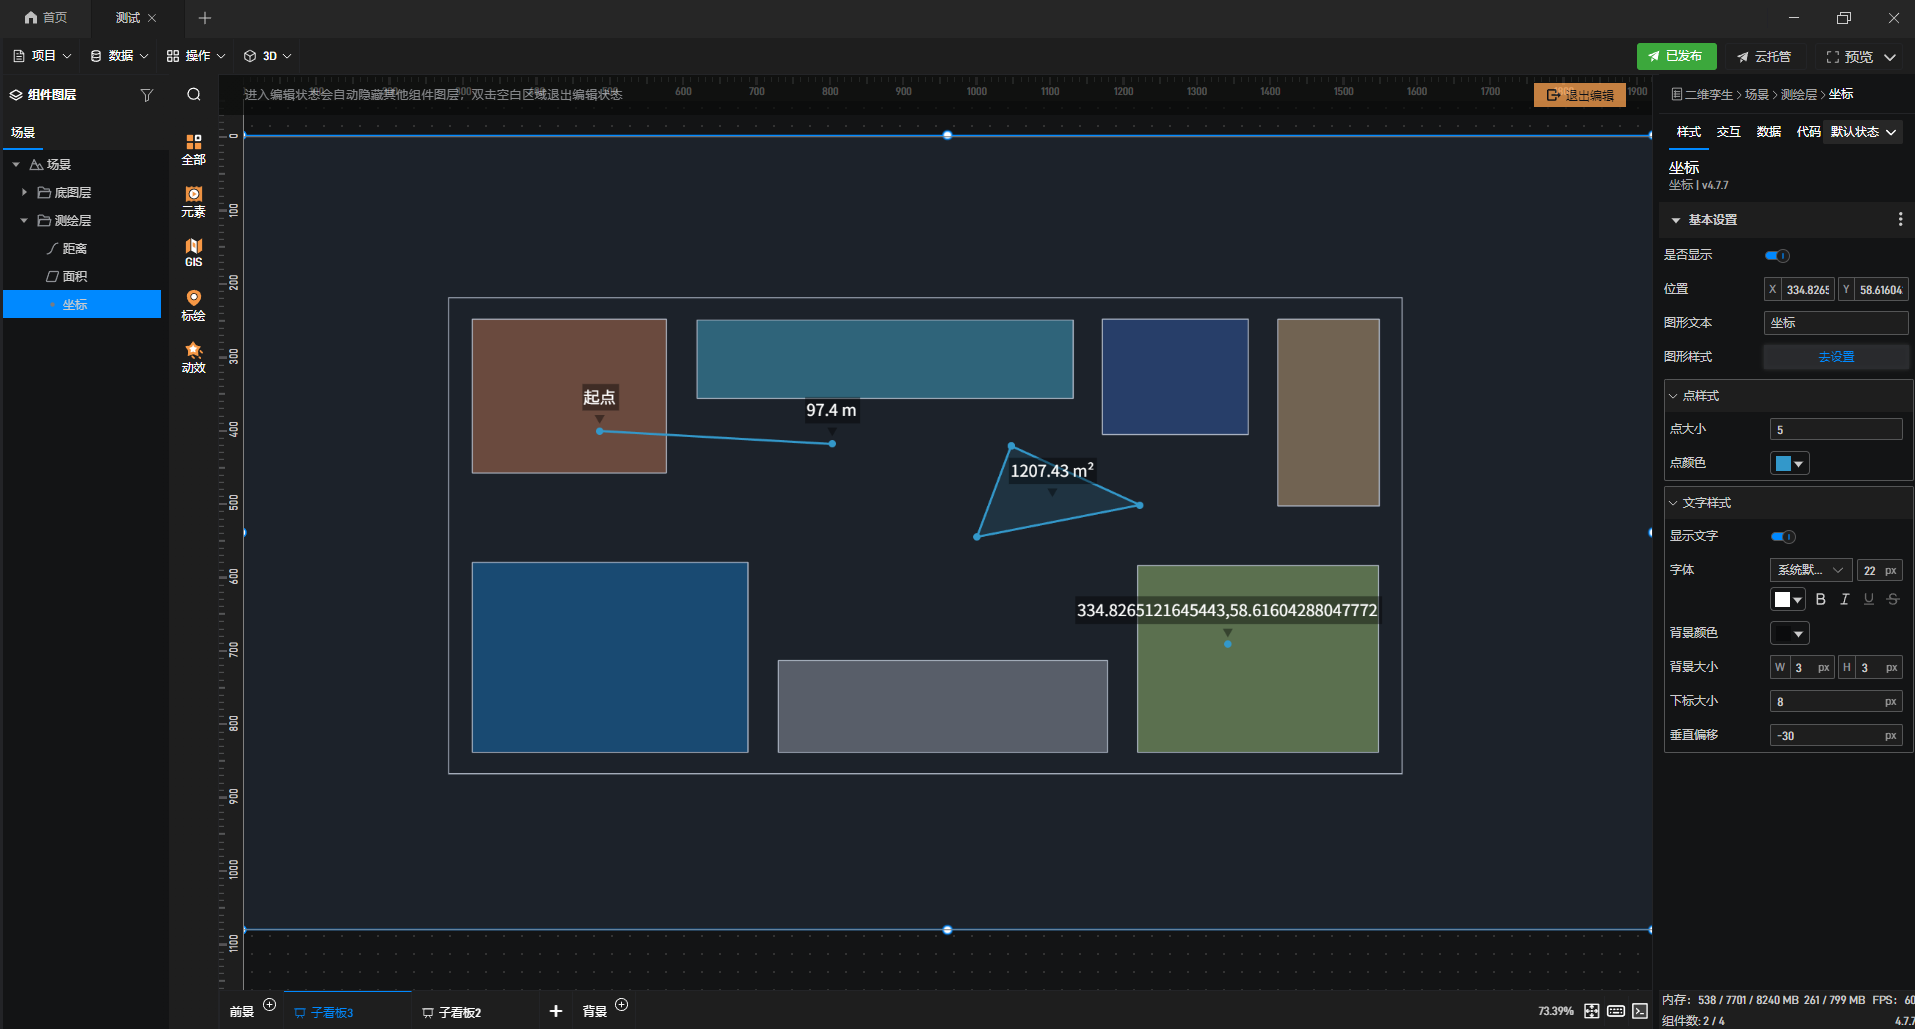Switch to the 交互 interaction tab
This screenshot has height=1029, width=1915.
[1729, 132]
